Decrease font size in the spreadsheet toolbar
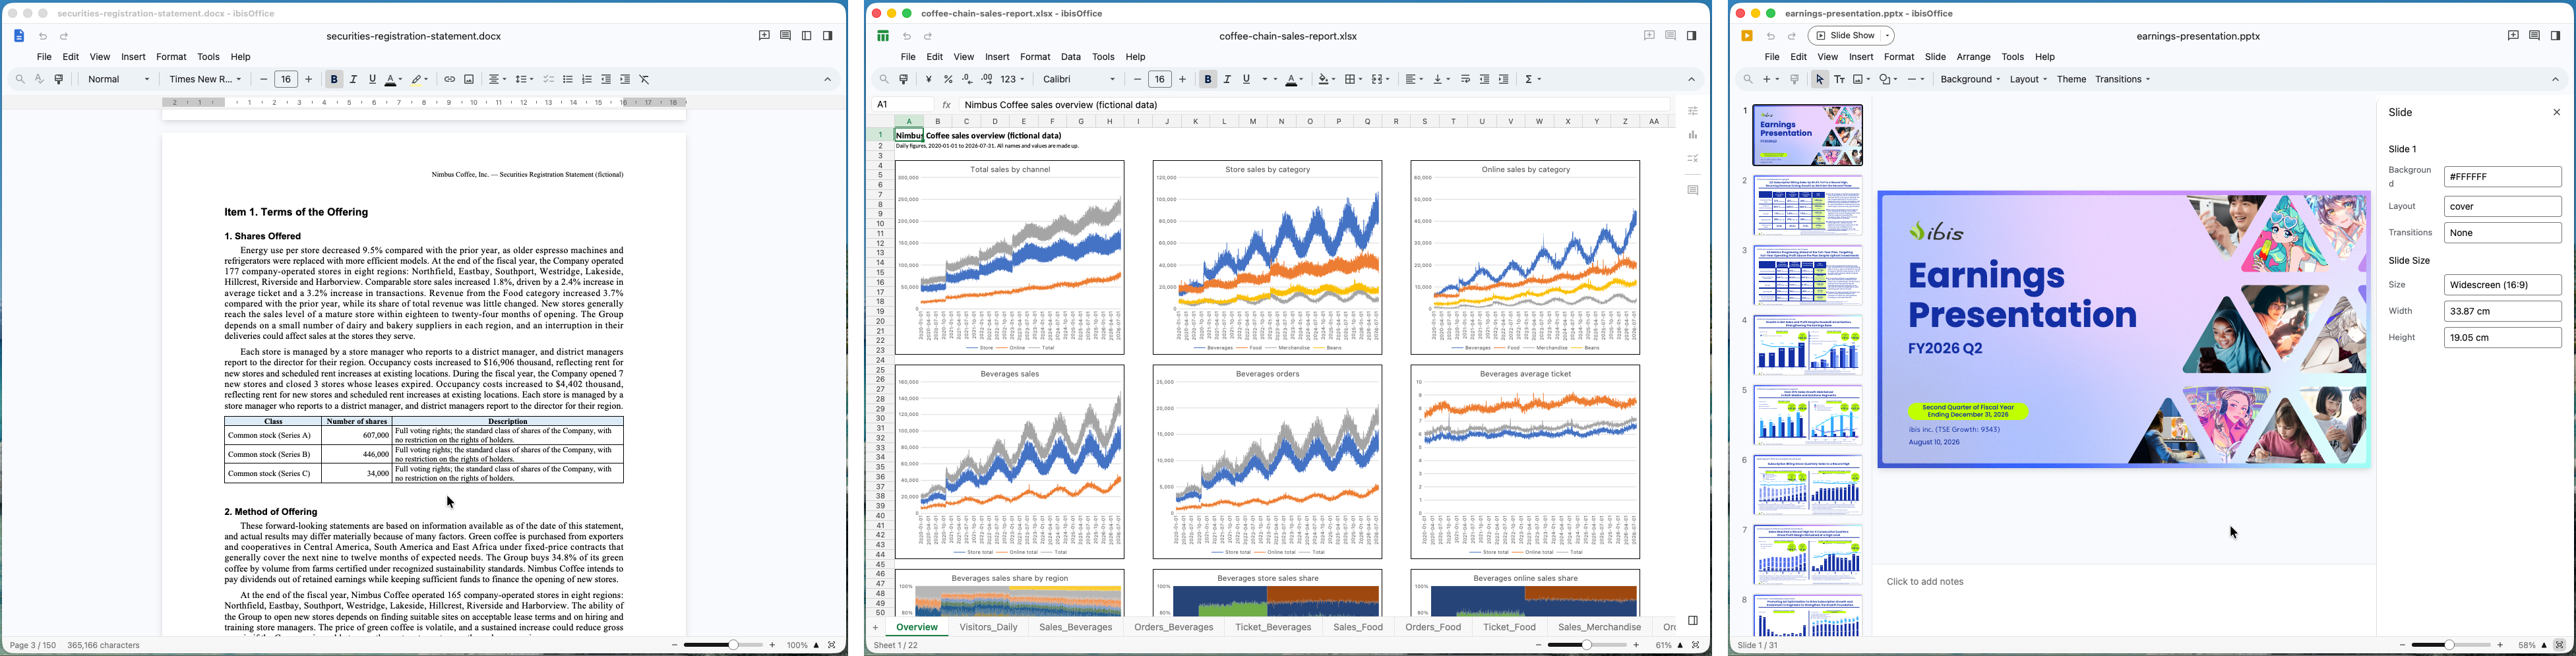This screenshot has height=656, width=2576. [1137, 80]
